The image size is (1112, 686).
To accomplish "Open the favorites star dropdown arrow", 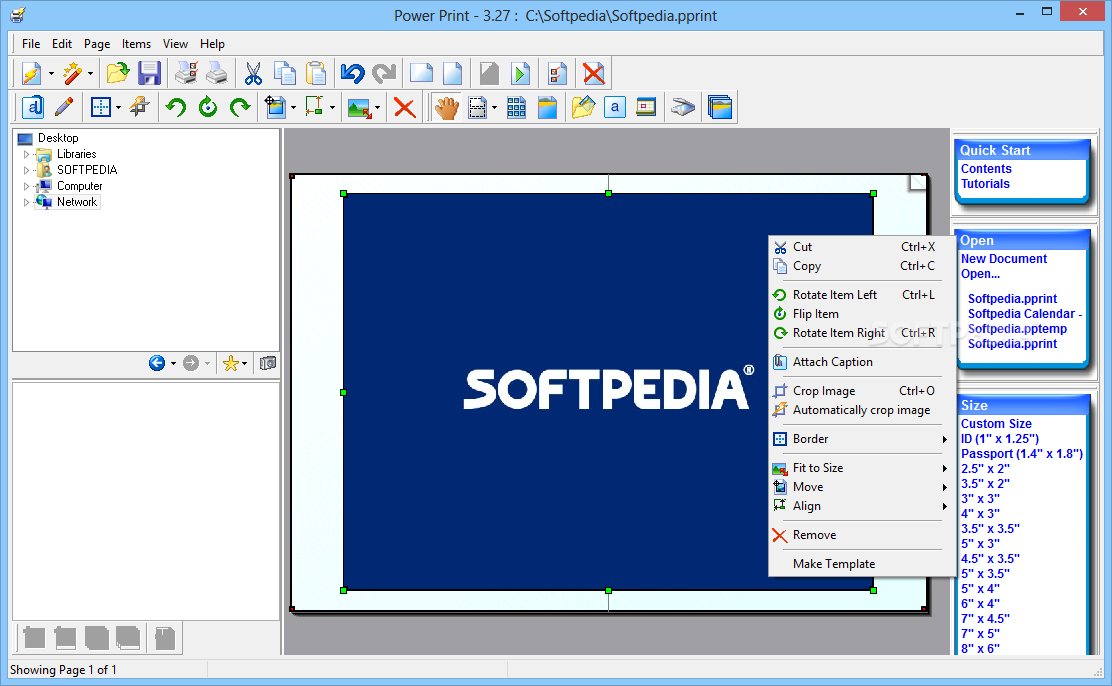I will [x=244, y=363].
